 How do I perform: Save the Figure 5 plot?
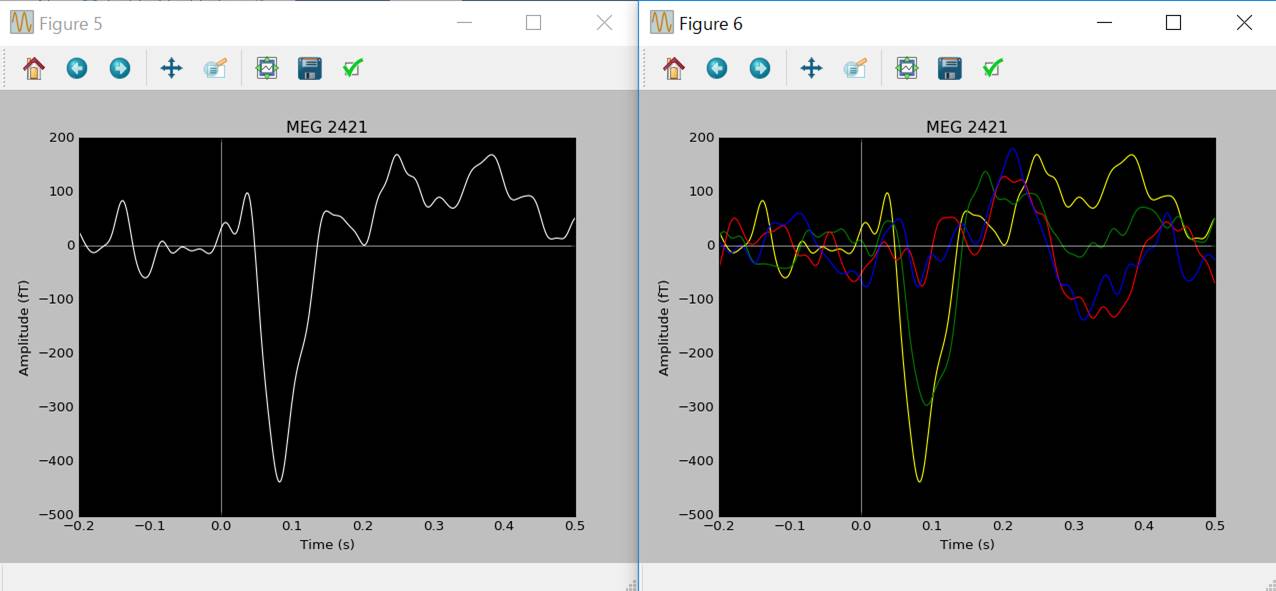coord(310,68)
